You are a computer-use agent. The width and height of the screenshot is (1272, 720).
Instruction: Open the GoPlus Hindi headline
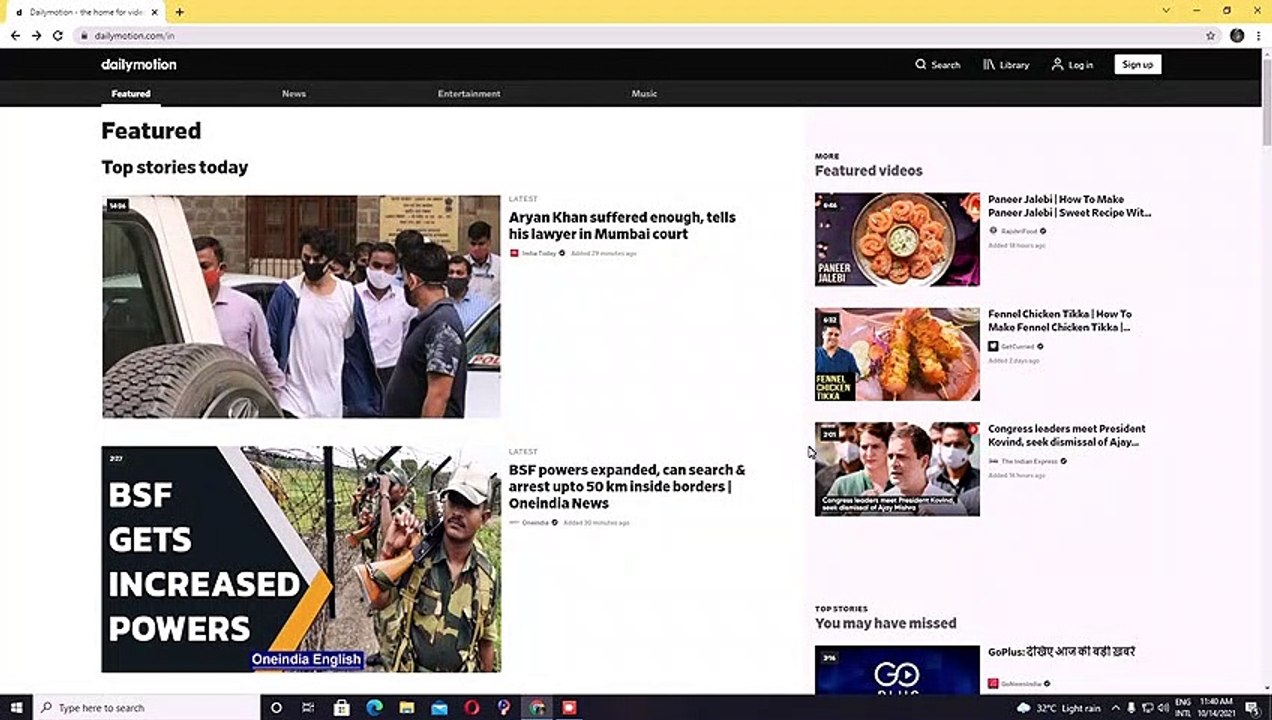tap(1061, 652)
